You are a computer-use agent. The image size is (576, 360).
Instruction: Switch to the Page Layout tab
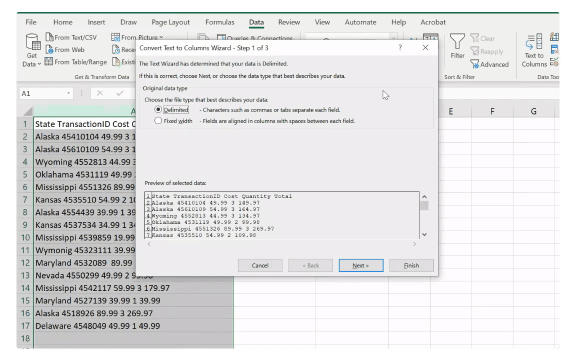pyautogui.click(x=171, y=22)
